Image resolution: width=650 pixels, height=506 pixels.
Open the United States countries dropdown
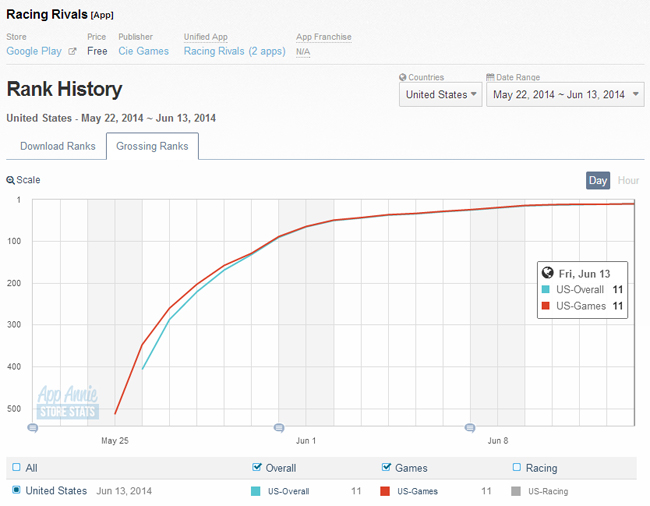tap(440, 94)
